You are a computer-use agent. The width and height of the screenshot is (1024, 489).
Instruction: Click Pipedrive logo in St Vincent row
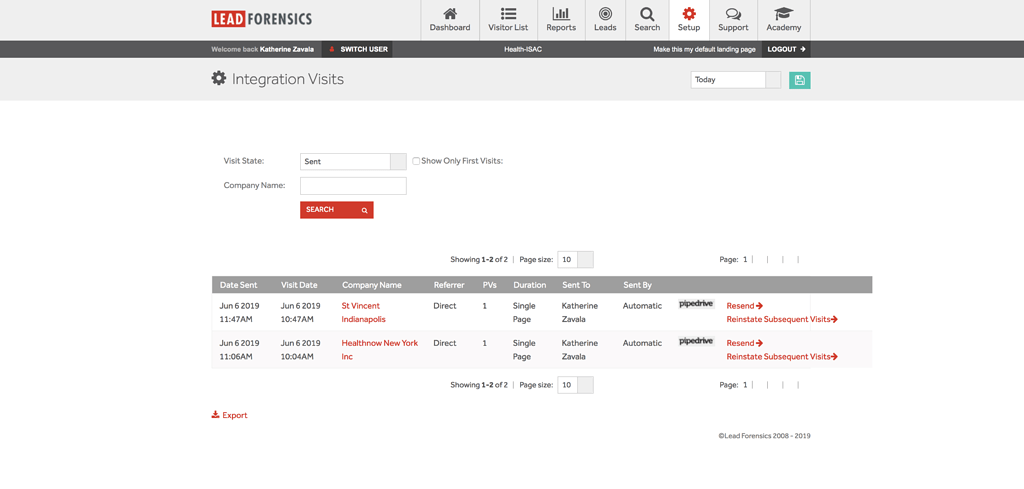pos(697,304)
